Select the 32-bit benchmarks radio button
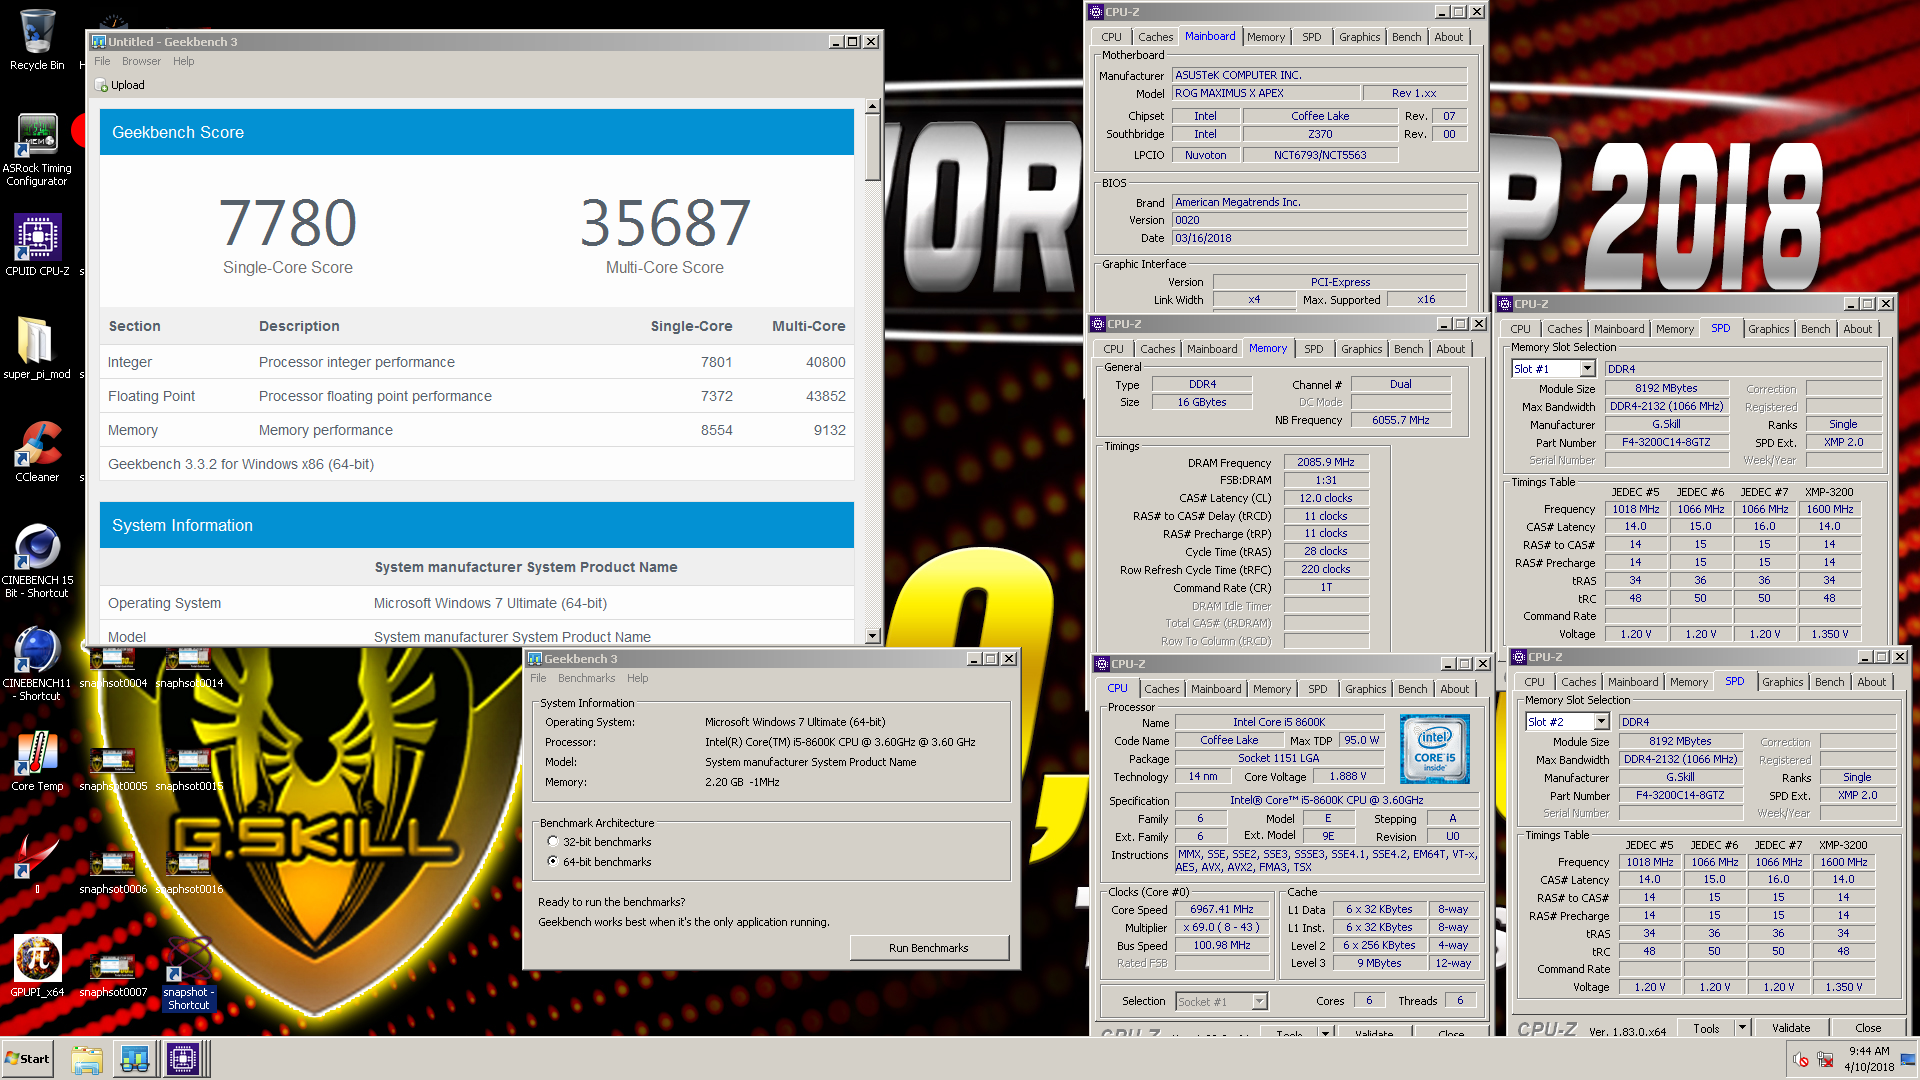1920x1080 pixels. [x=552, y=842]
